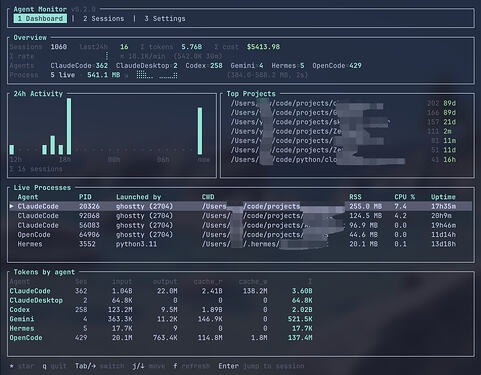The width and height of the screenshot is (481, 375).
Task: Click 'ClaudeCode 362' in Overview agents
Action: 79,66
